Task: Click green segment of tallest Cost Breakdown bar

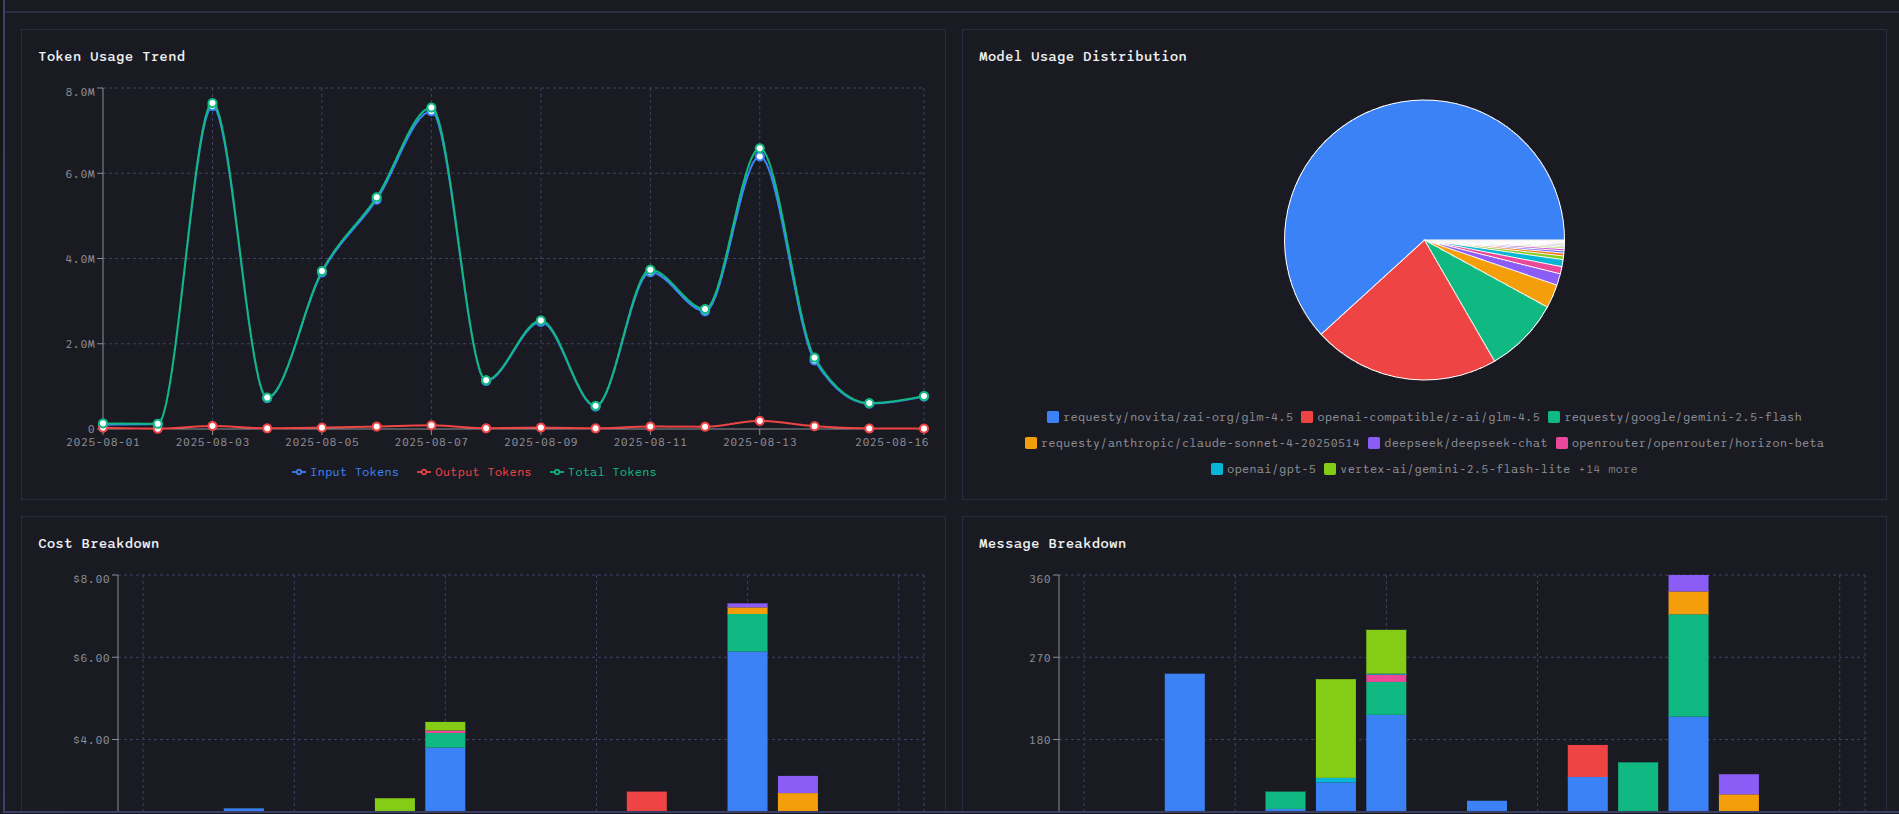Action: pos(747,633)
